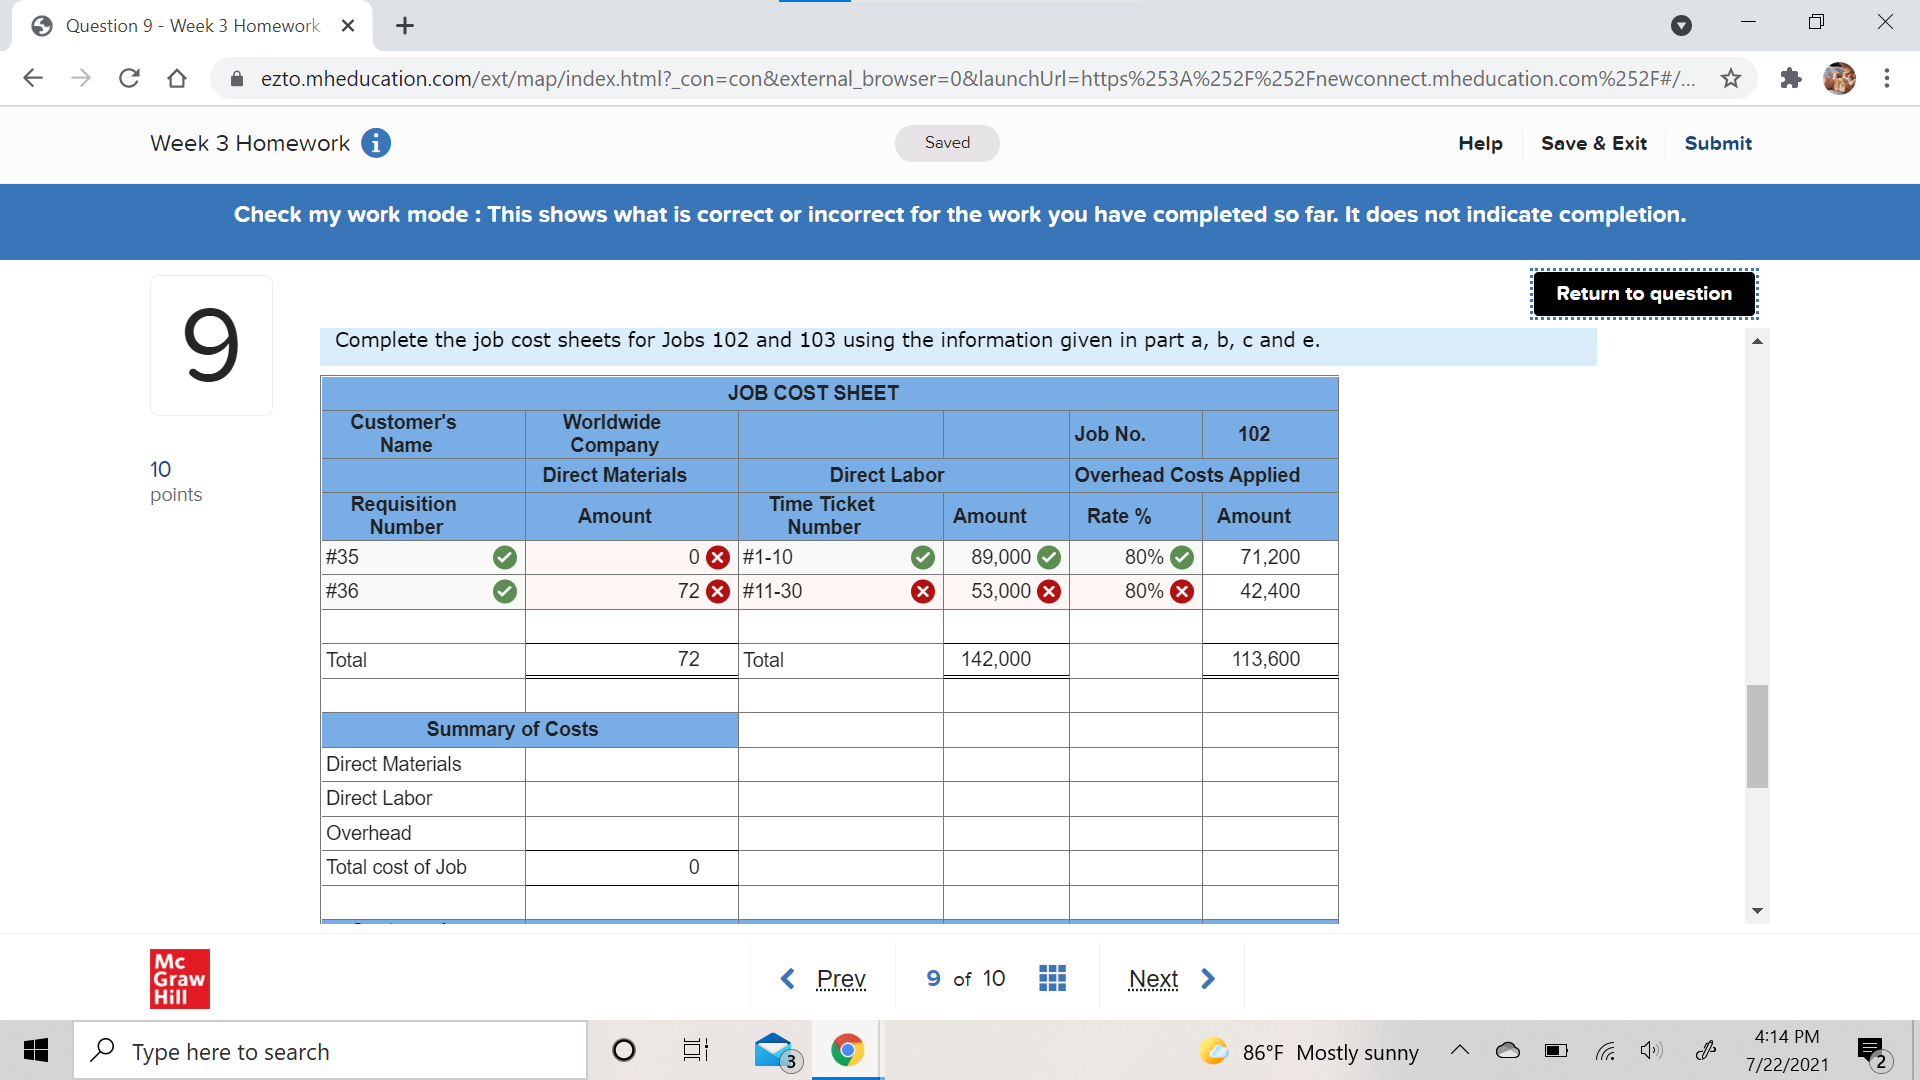Image resolution: width=1920 pixels, height=1080 pixels.
Task: Reload the page
Action: coord(129,78)
